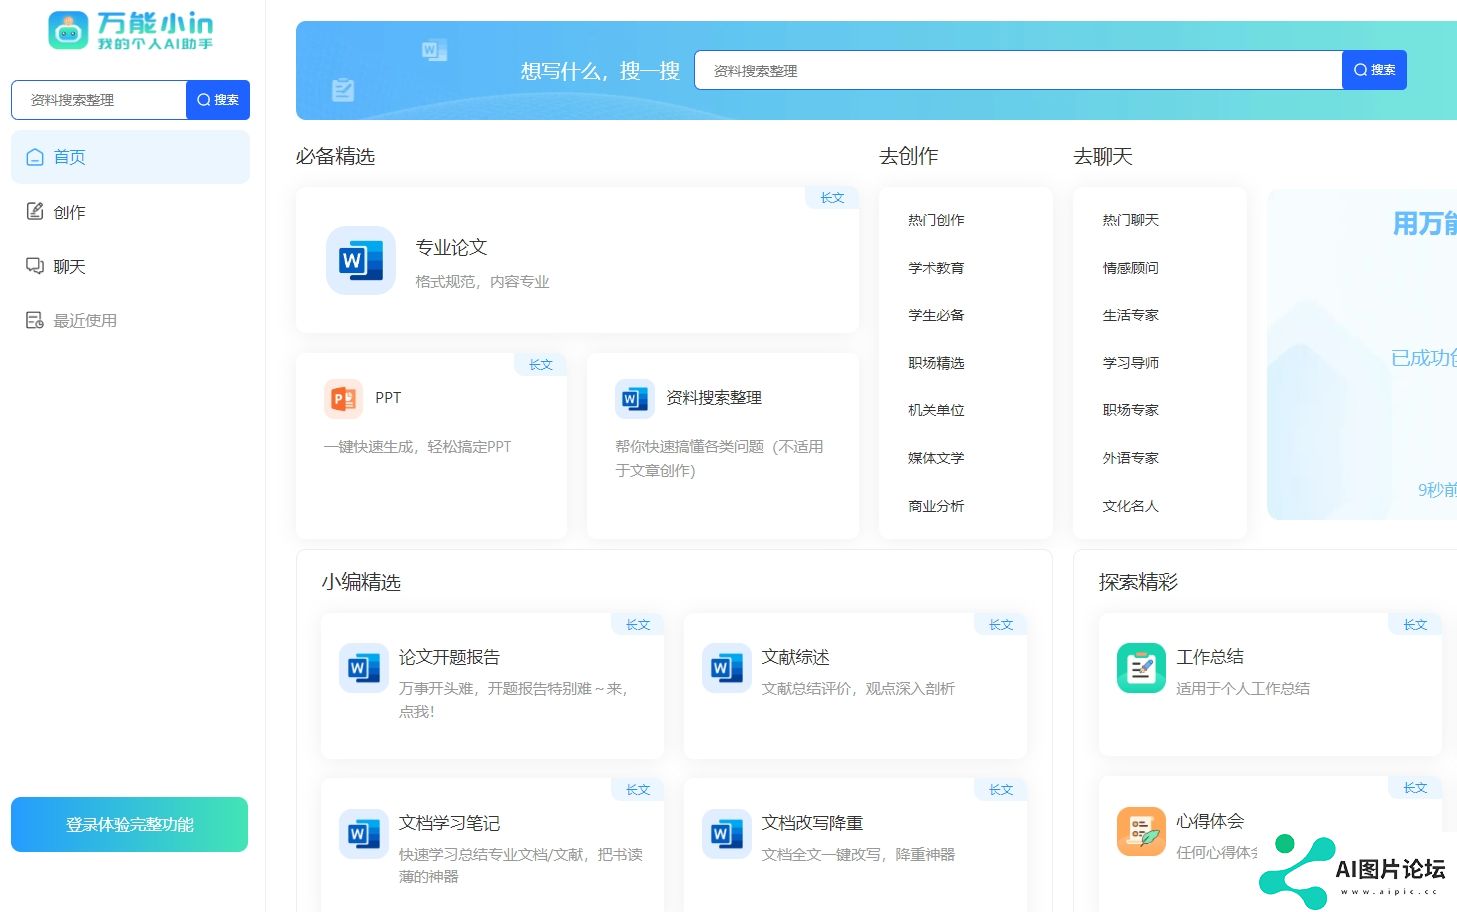Screen dimensions: 1457x912
Task: Select 热门聊天 category
Action: click(x=1130, y=220)
